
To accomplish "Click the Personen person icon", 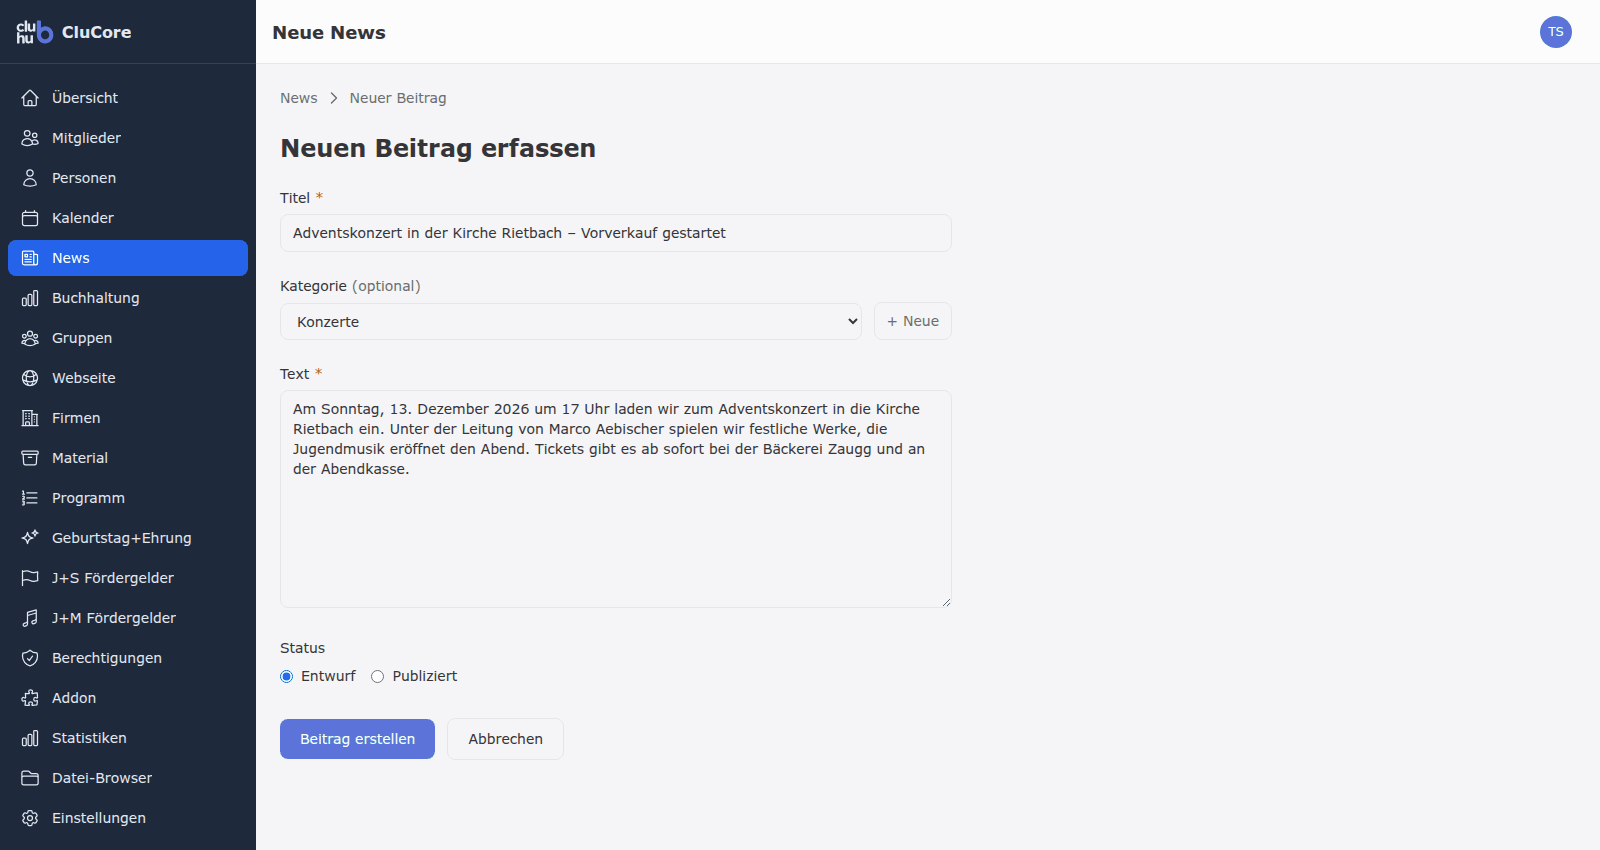I will pos(30,178).
